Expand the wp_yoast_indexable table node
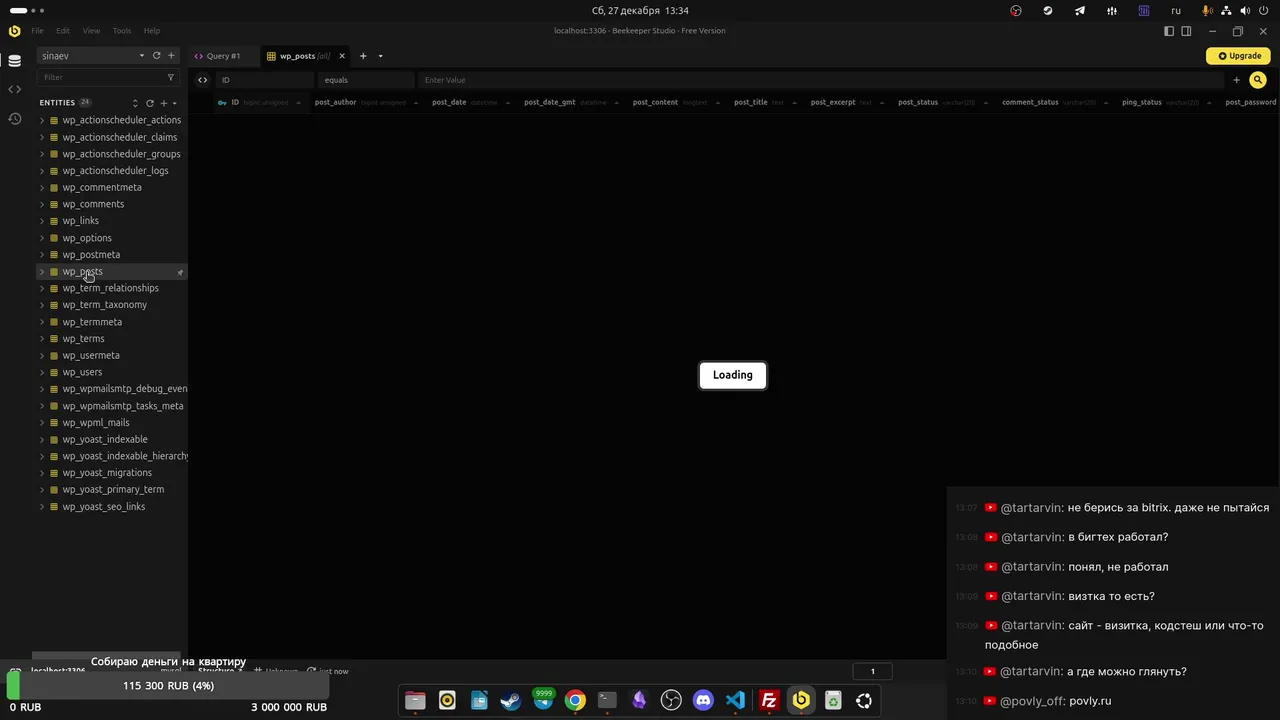This screenshot has width=1280, height=720. click(x=41, y=440)
